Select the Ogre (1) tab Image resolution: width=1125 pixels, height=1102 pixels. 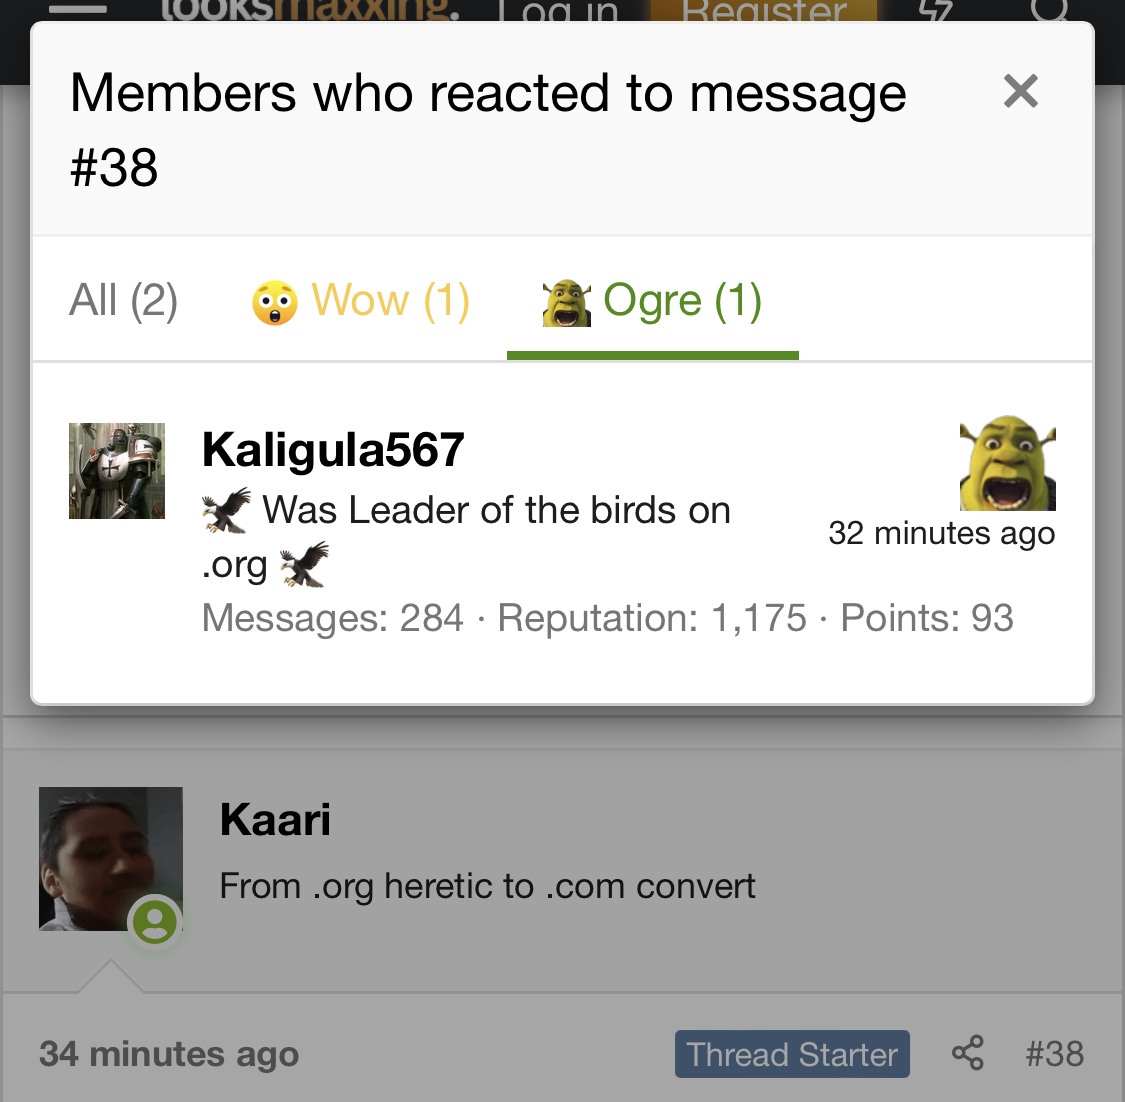[652, 300]
